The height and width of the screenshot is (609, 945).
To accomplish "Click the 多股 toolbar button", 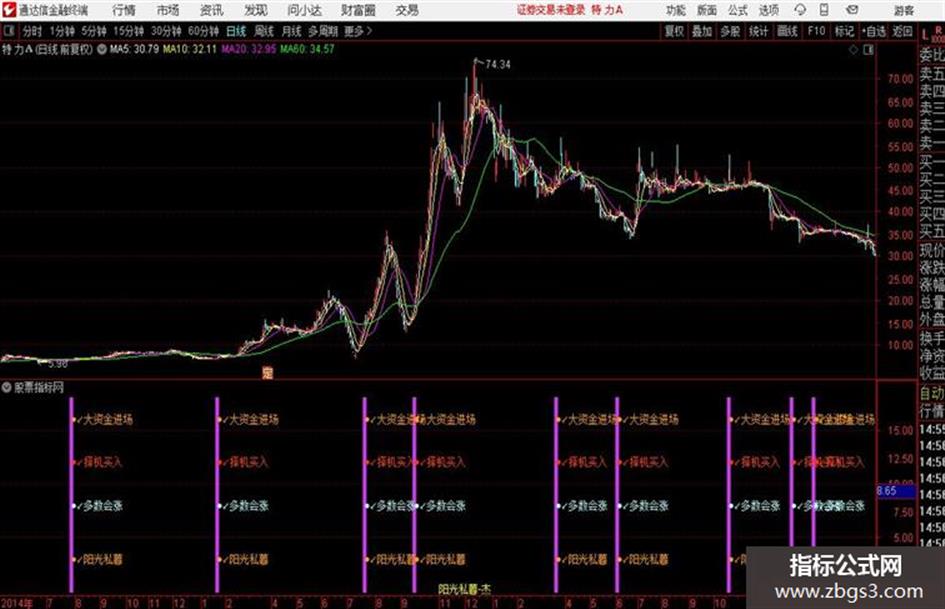I will pos(730,31).
